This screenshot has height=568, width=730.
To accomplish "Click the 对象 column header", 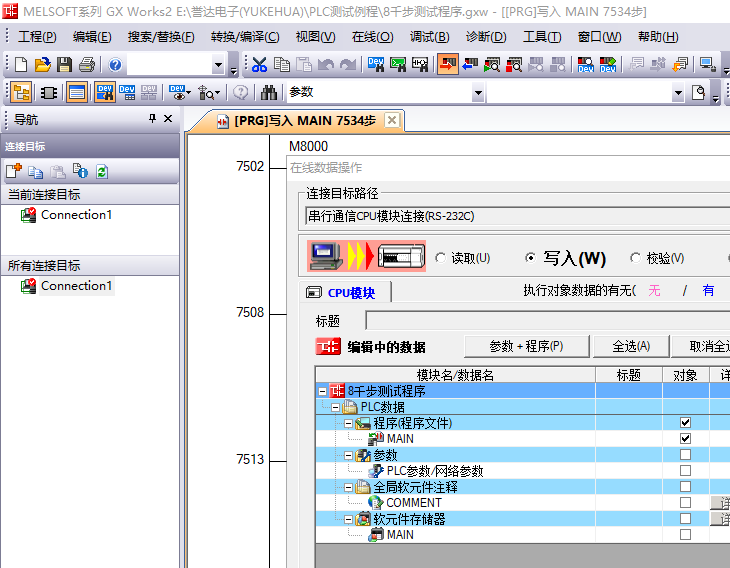I will click(685, 375).
